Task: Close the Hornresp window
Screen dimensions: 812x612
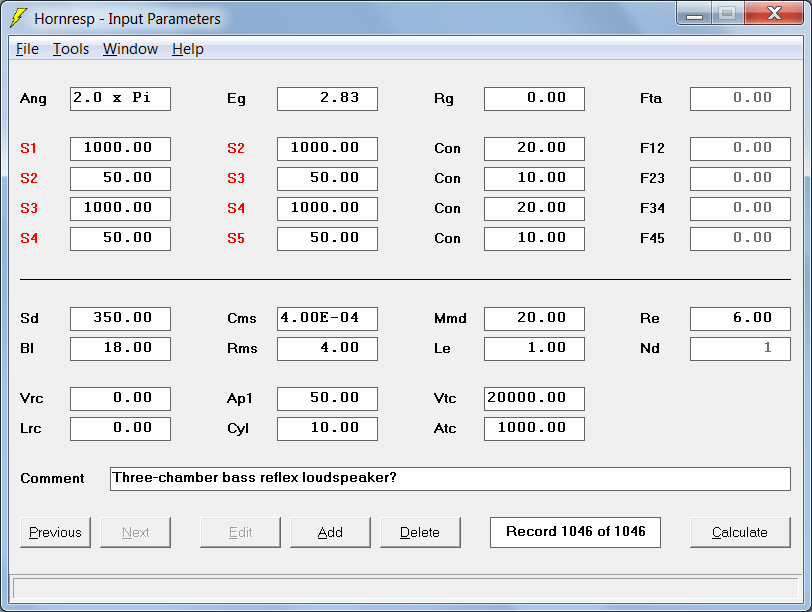Action: click(774, 14)
